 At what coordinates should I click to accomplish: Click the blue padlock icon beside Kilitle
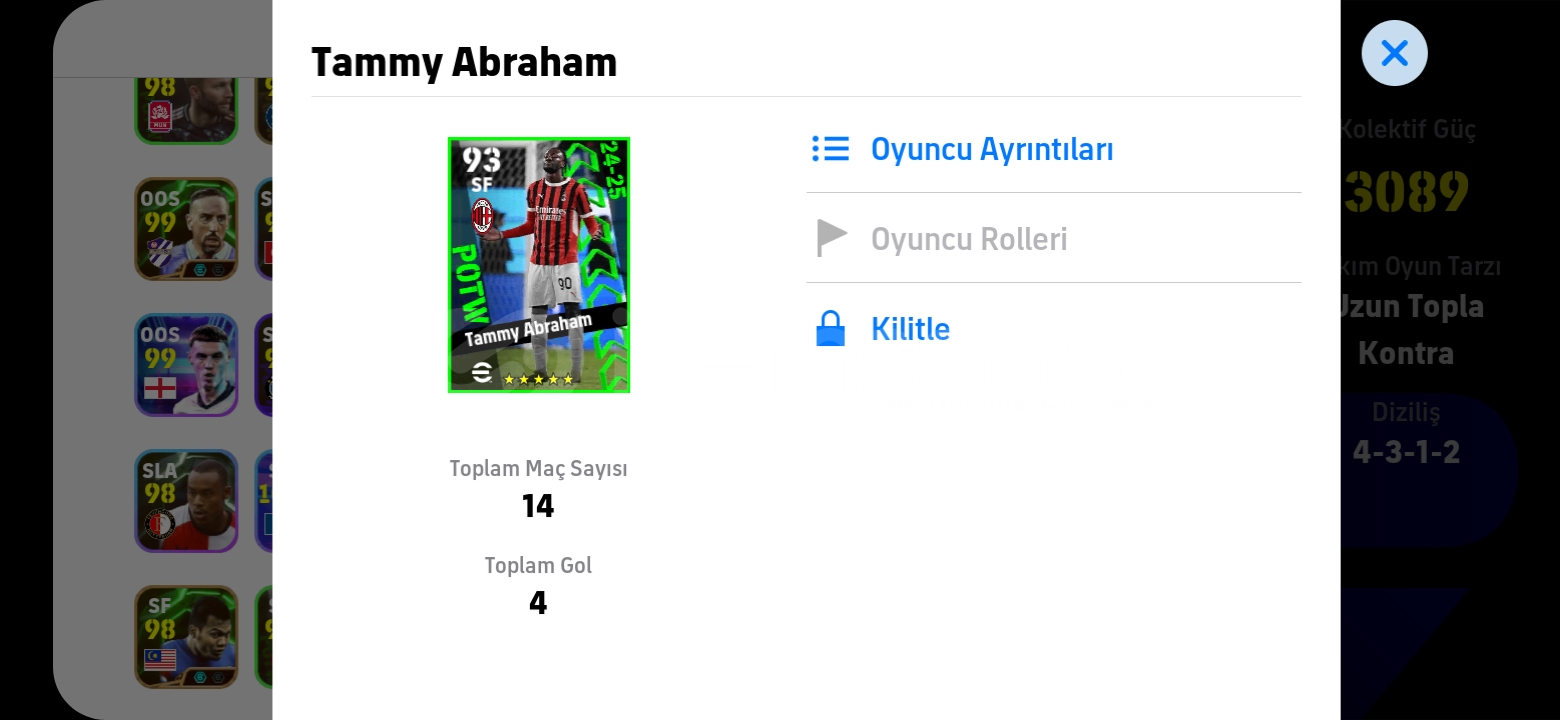pyautogui.click(x=830, y=328)
